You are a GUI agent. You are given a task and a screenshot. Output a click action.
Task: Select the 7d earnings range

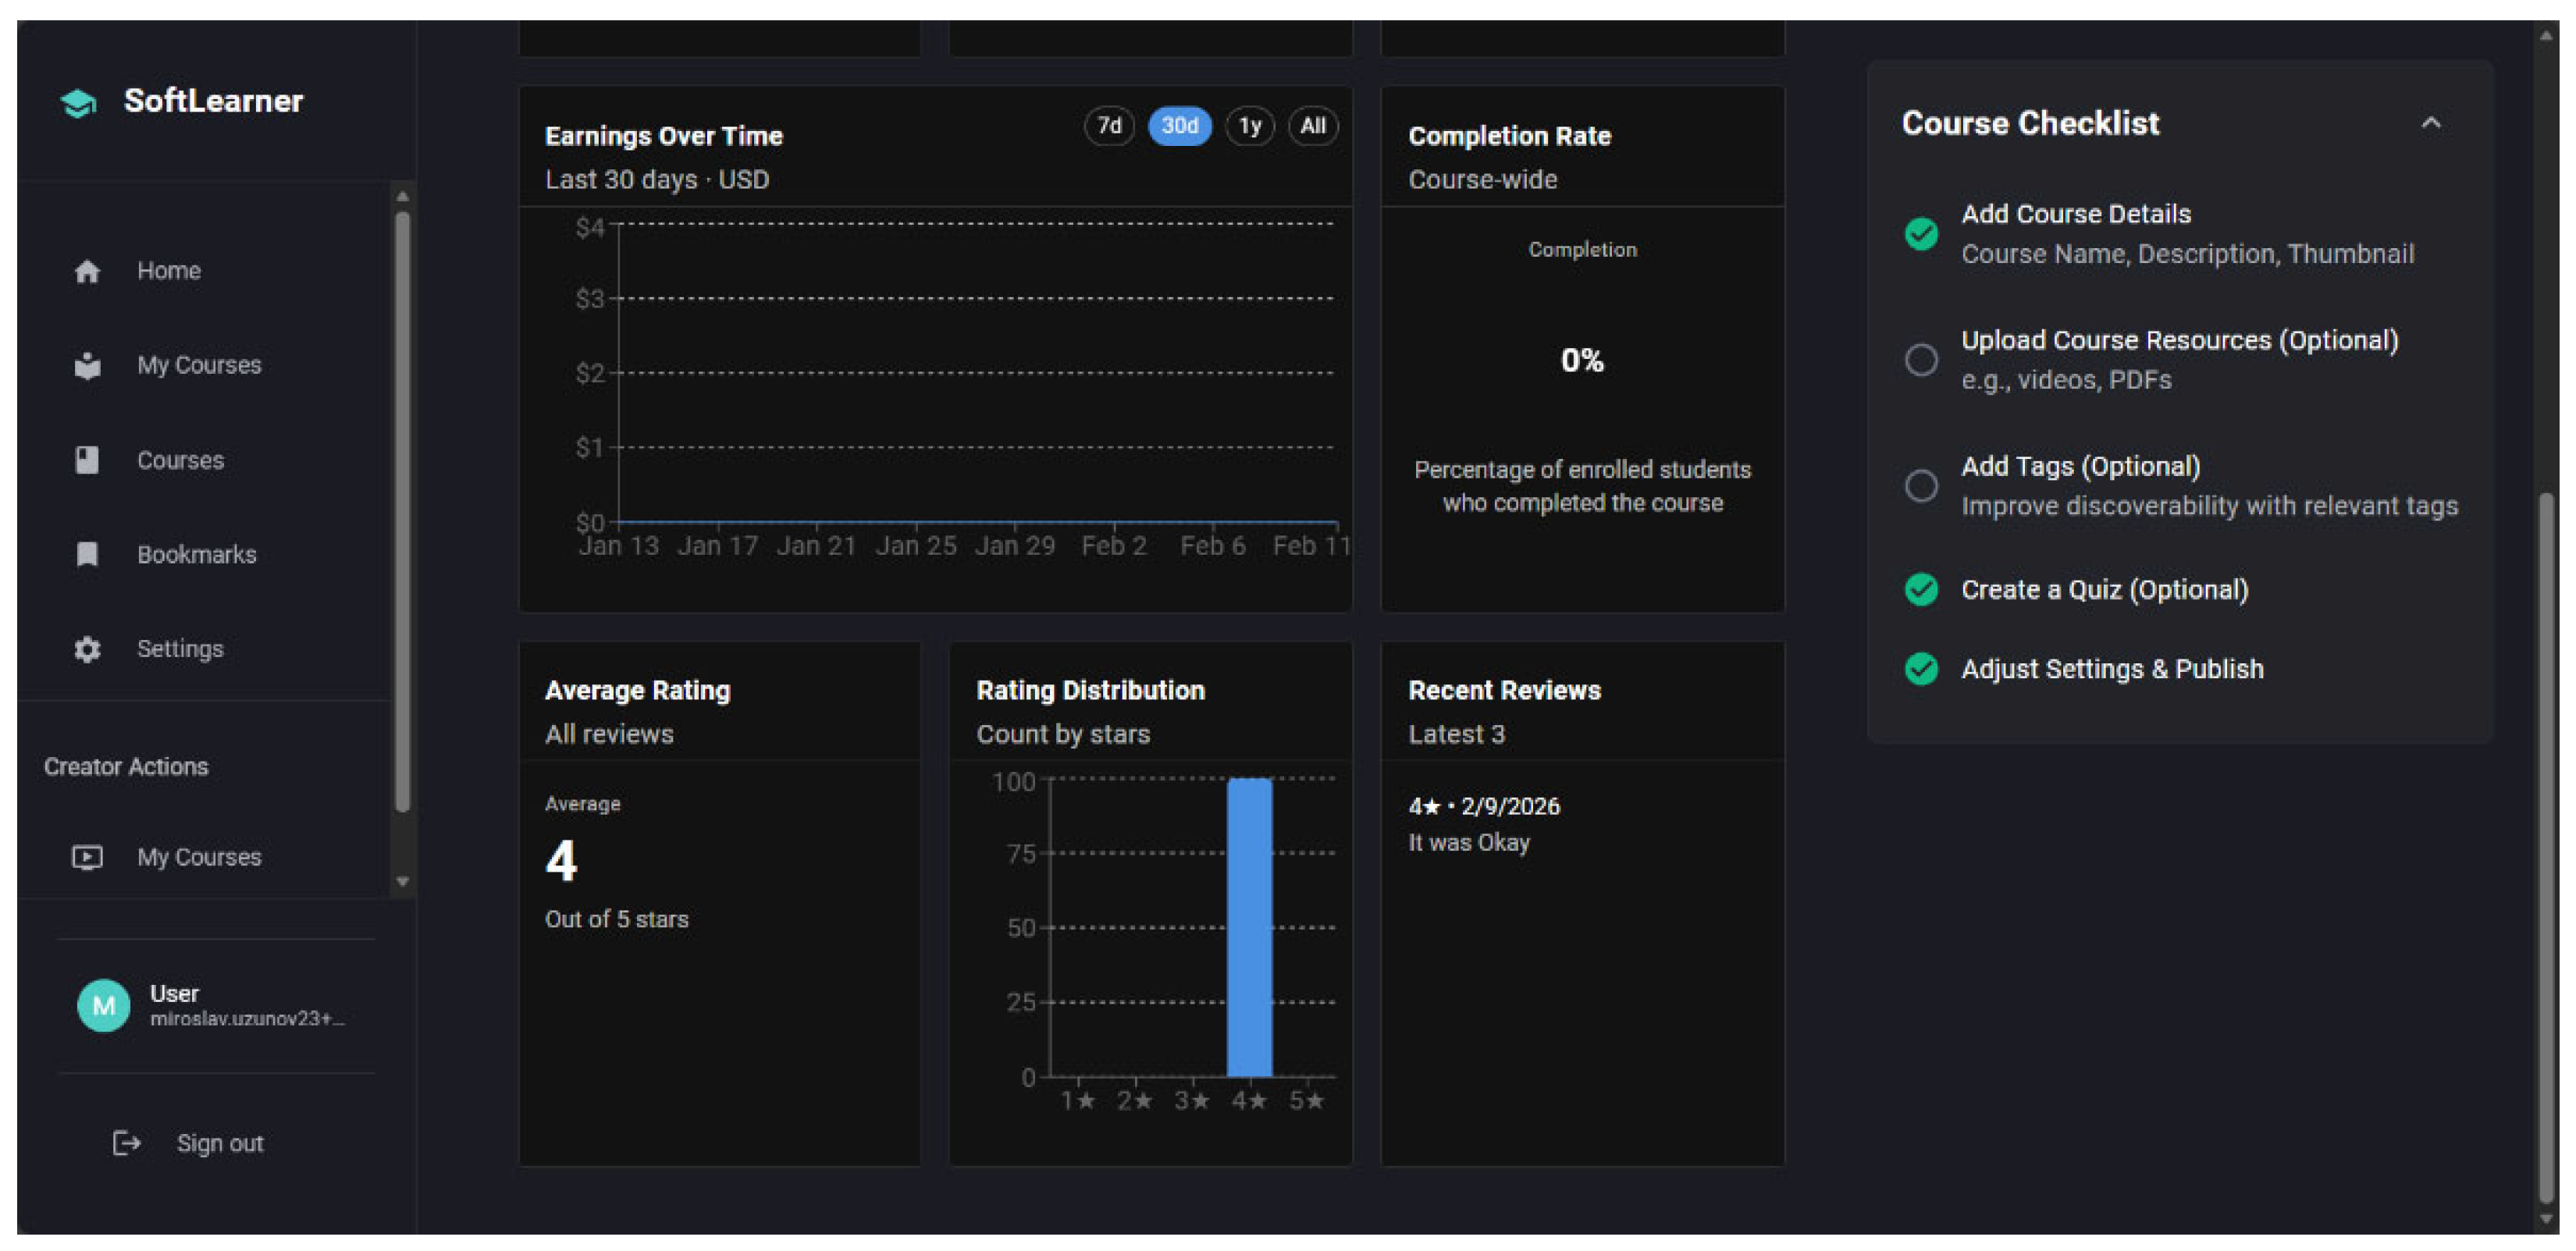tap(1109, 126)
